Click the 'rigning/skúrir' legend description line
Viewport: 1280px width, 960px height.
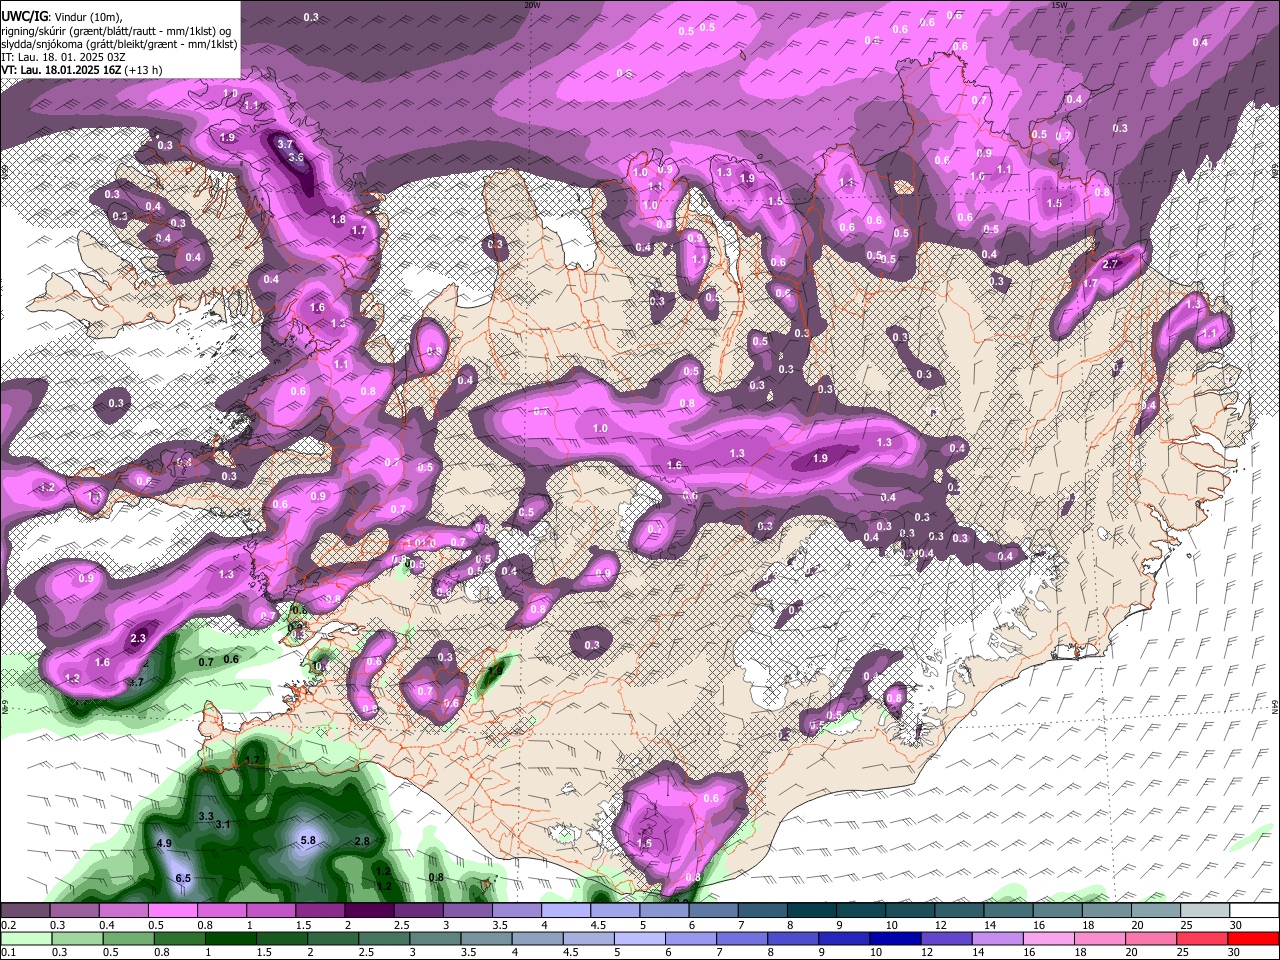coord(117,31)
